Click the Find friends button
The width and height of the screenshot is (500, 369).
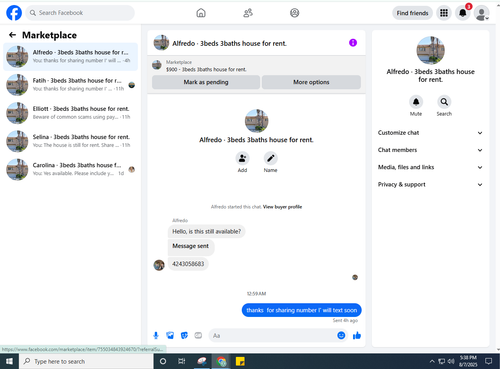[412, 13]
